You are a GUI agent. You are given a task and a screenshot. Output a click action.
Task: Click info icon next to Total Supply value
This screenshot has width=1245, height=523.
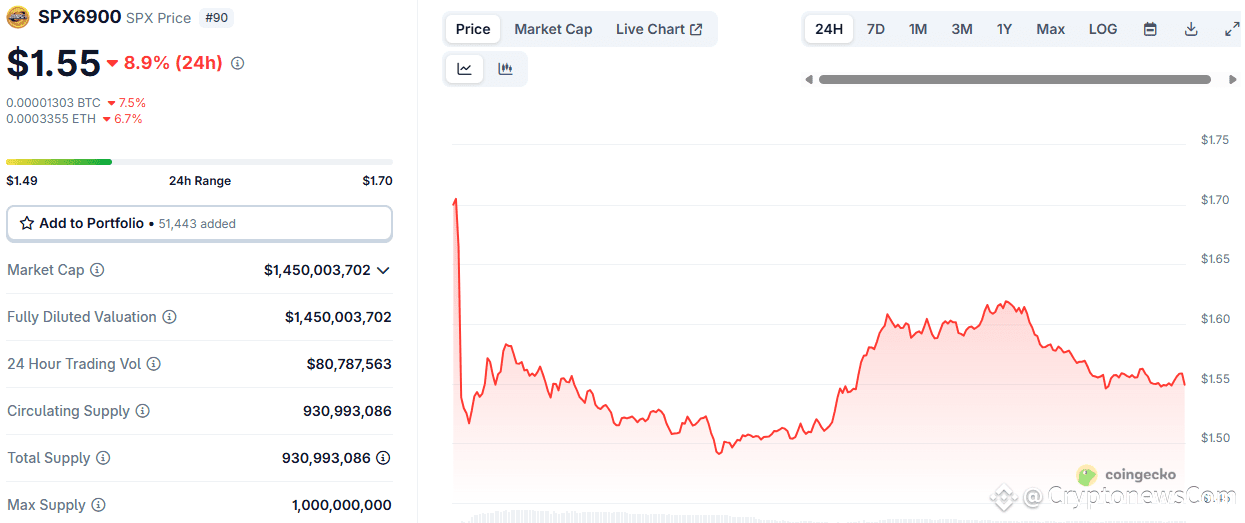pos(383,458)
